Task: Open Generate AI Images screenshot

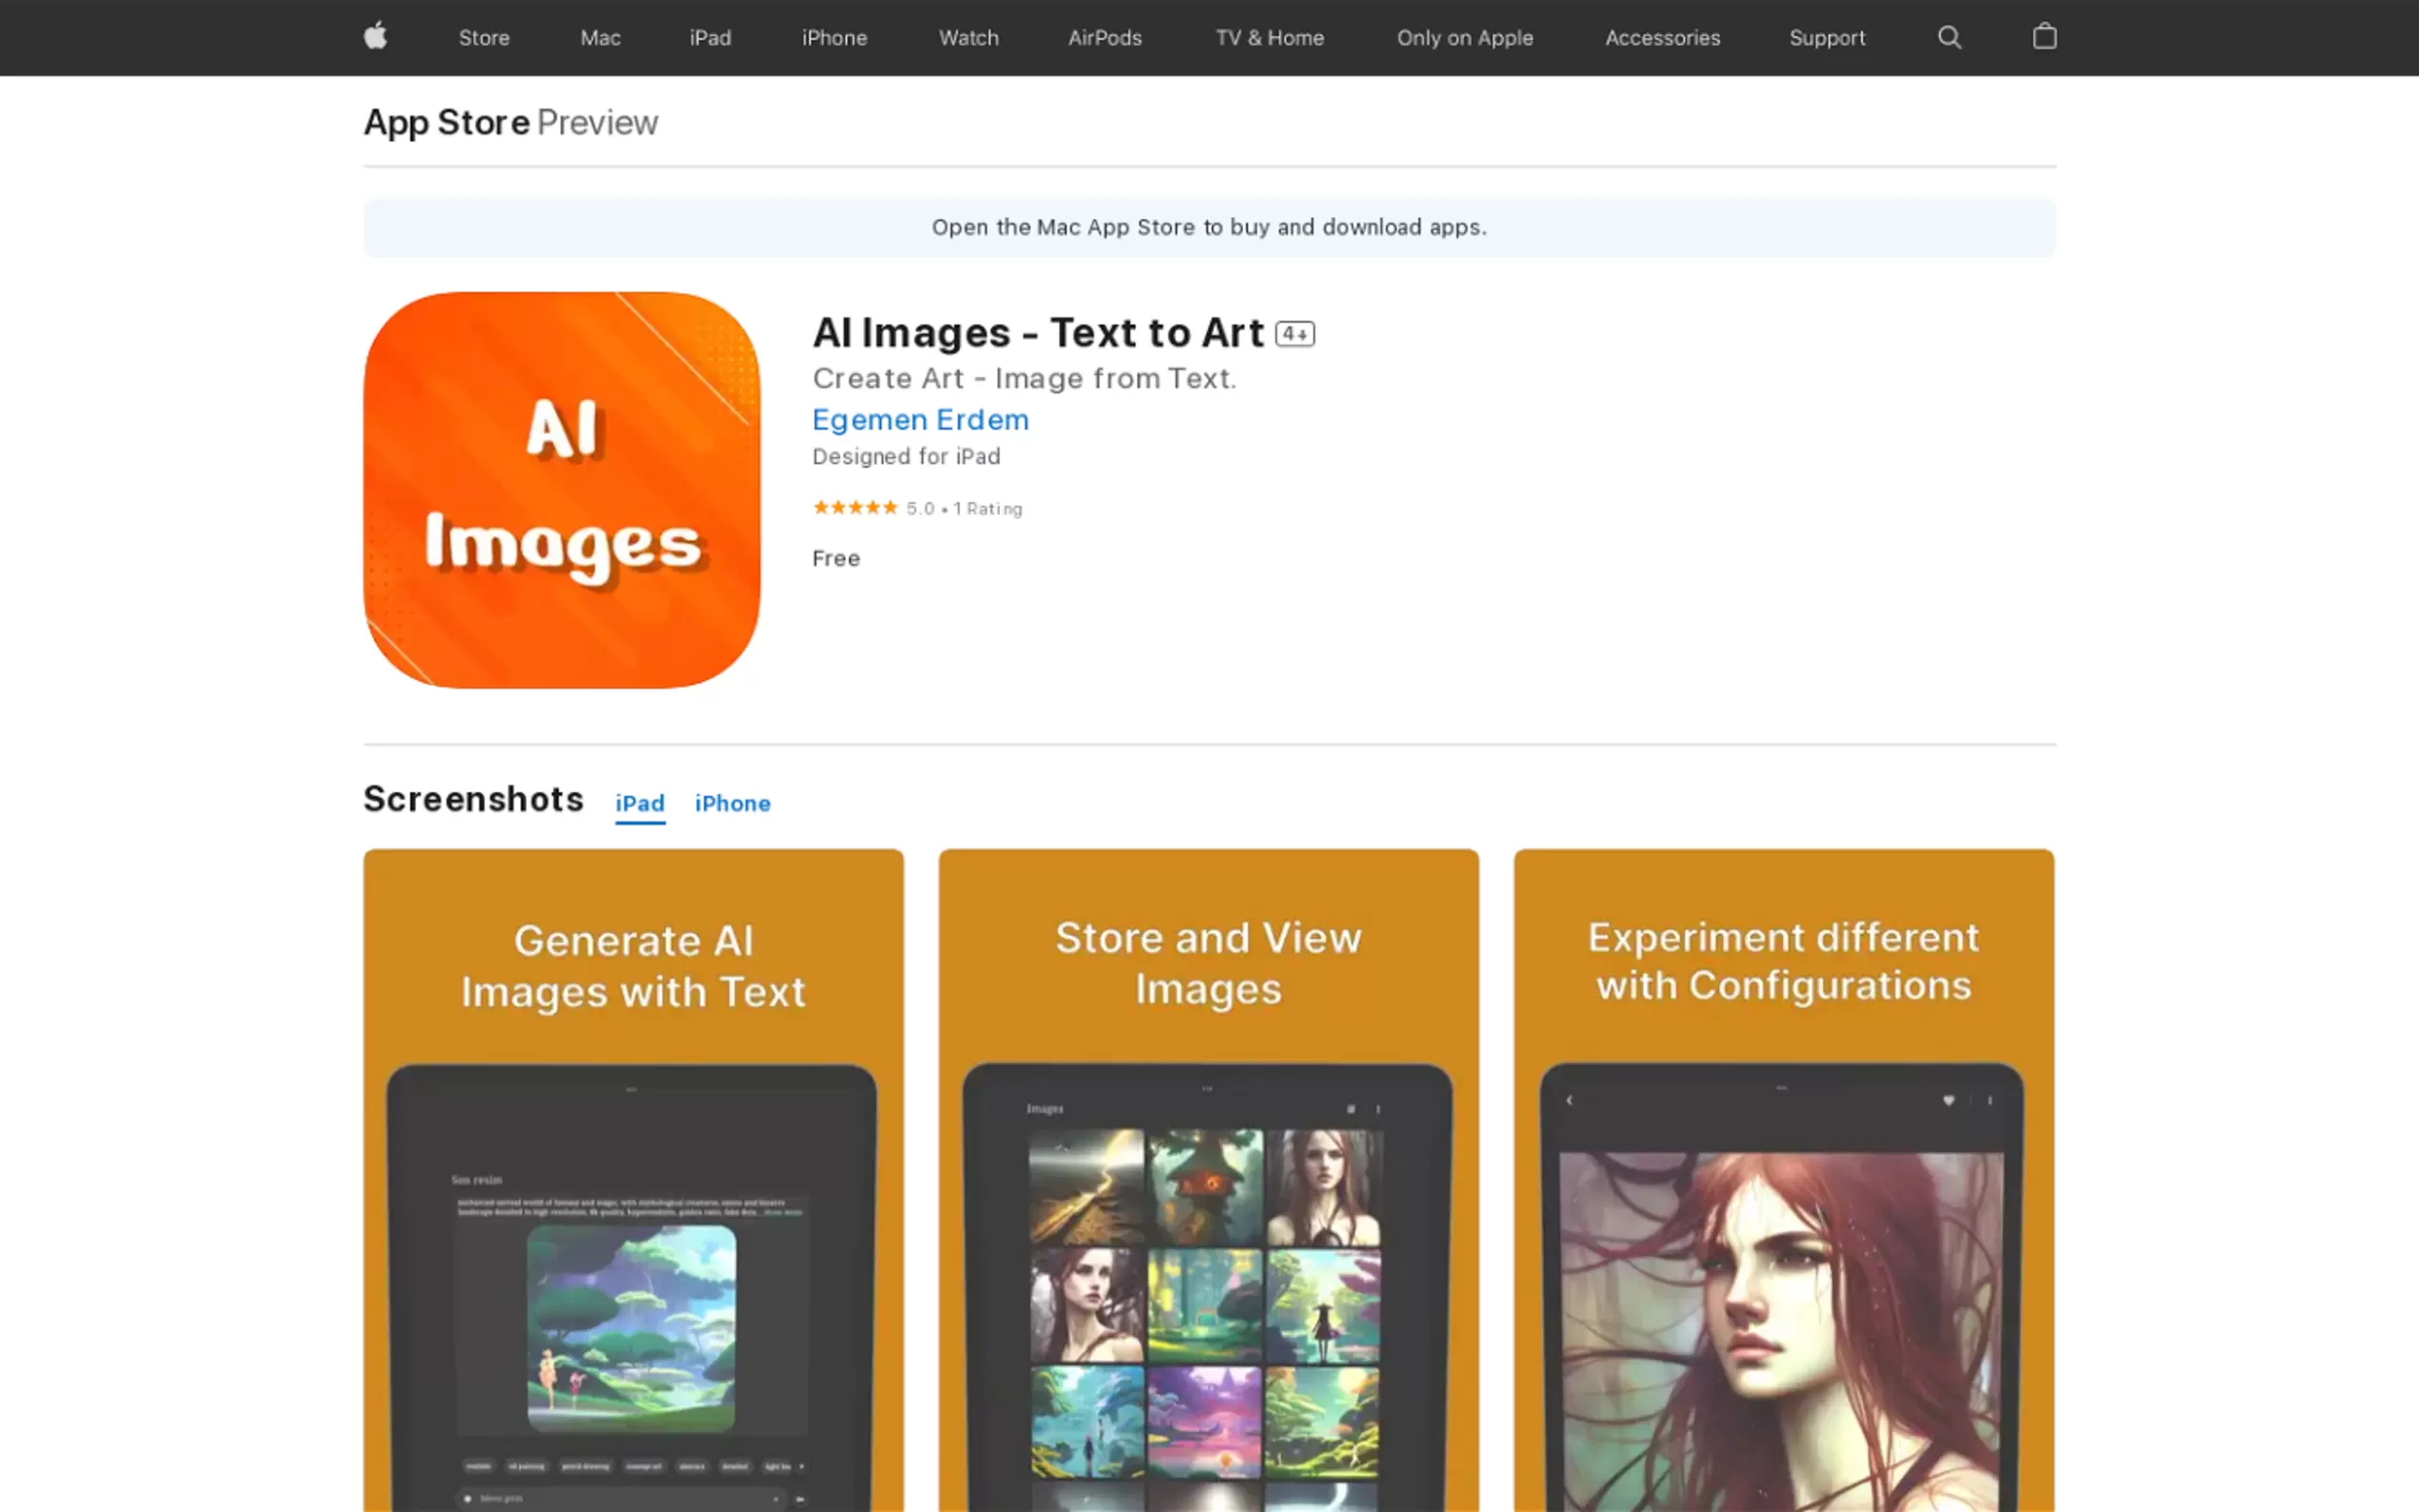Action: pos(633,1180)
